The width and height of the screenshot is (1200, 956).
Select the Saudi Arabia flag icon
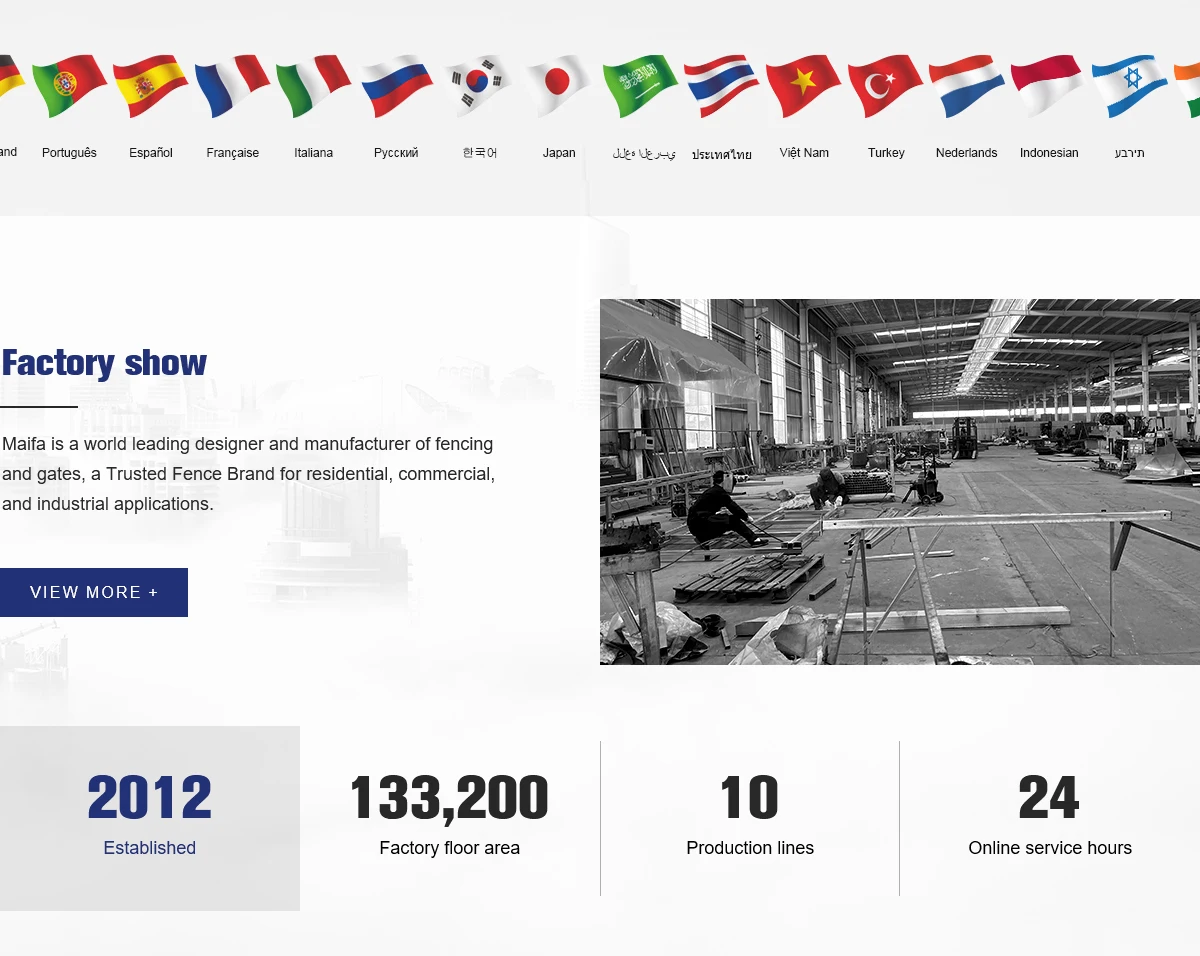[641, 85]
